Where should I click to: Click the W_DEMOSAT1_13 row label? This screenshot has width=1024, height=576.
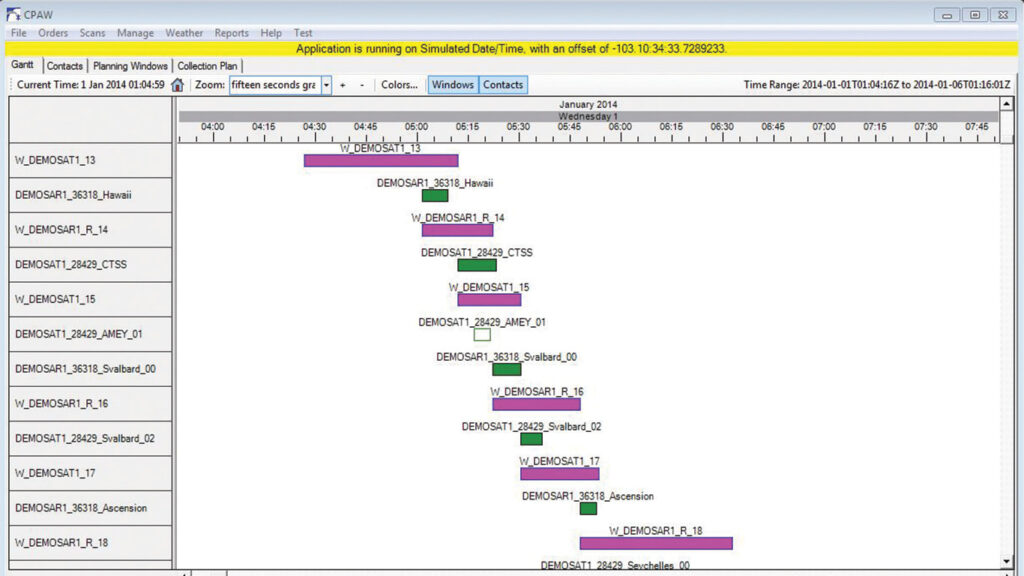(x=90, y=161)
